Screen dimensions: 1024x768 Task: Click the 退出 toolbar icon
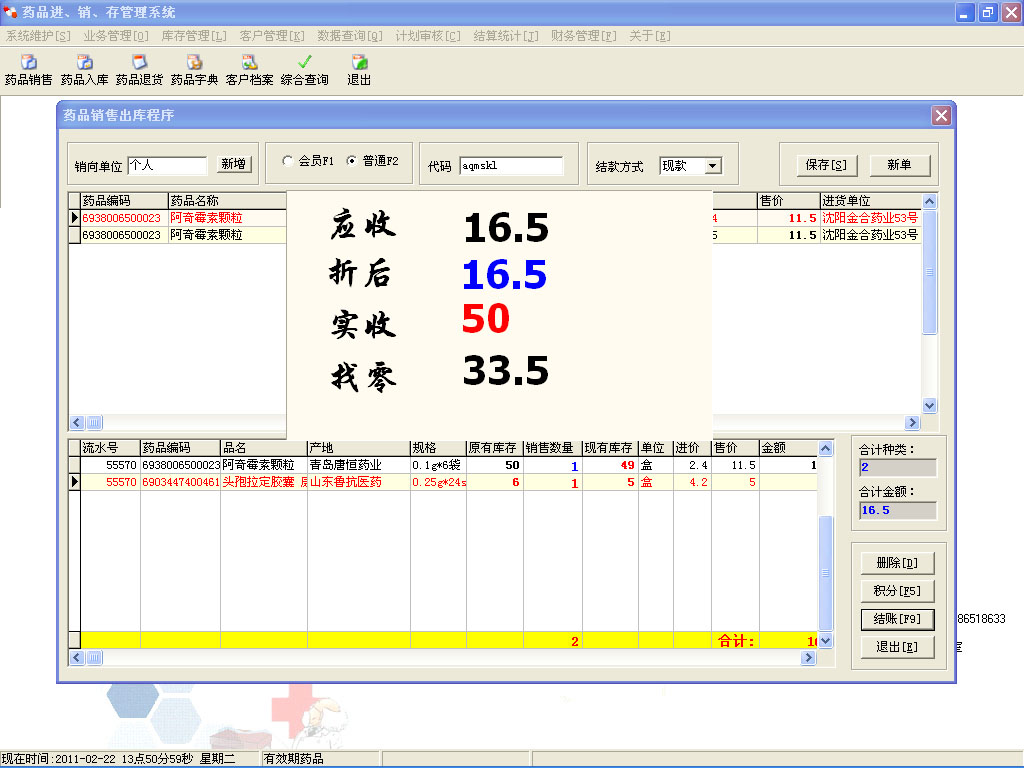pyautogui.click(x=359, y=69)
